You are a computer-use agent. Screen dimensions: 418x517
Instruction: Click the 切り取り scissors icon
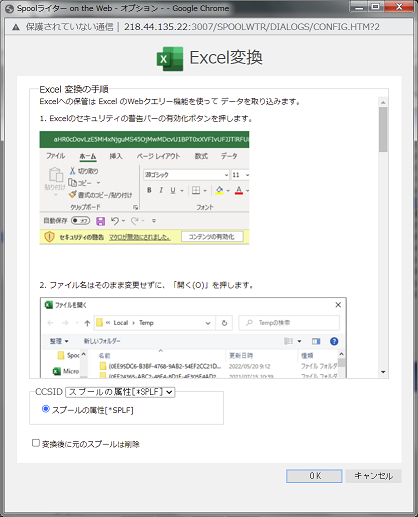click(72, 171)
